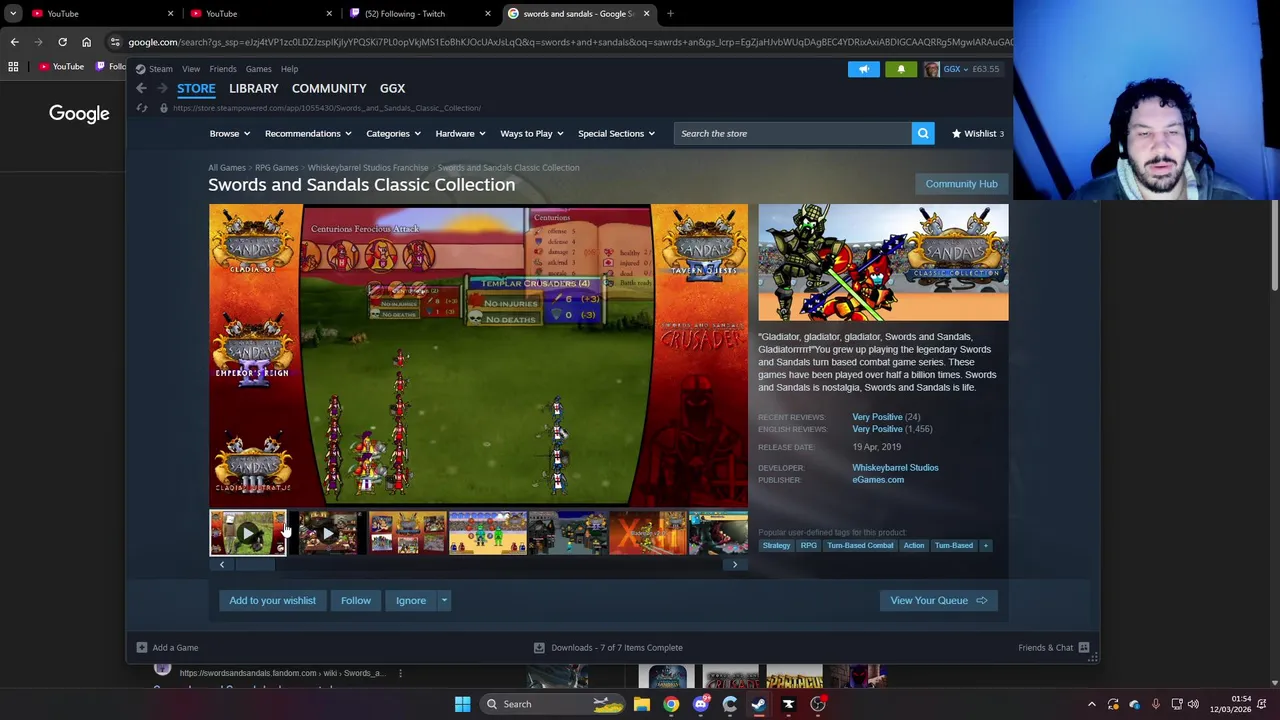Open the Chrome apps grid icon

point(13,67)
